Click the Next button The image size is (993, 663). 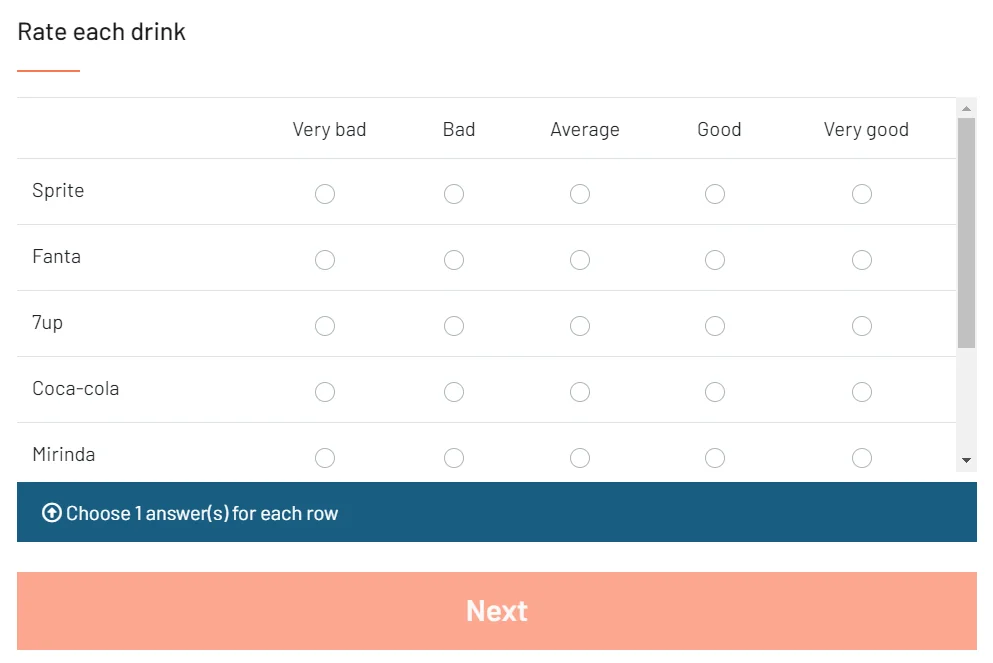pos(496,611)
